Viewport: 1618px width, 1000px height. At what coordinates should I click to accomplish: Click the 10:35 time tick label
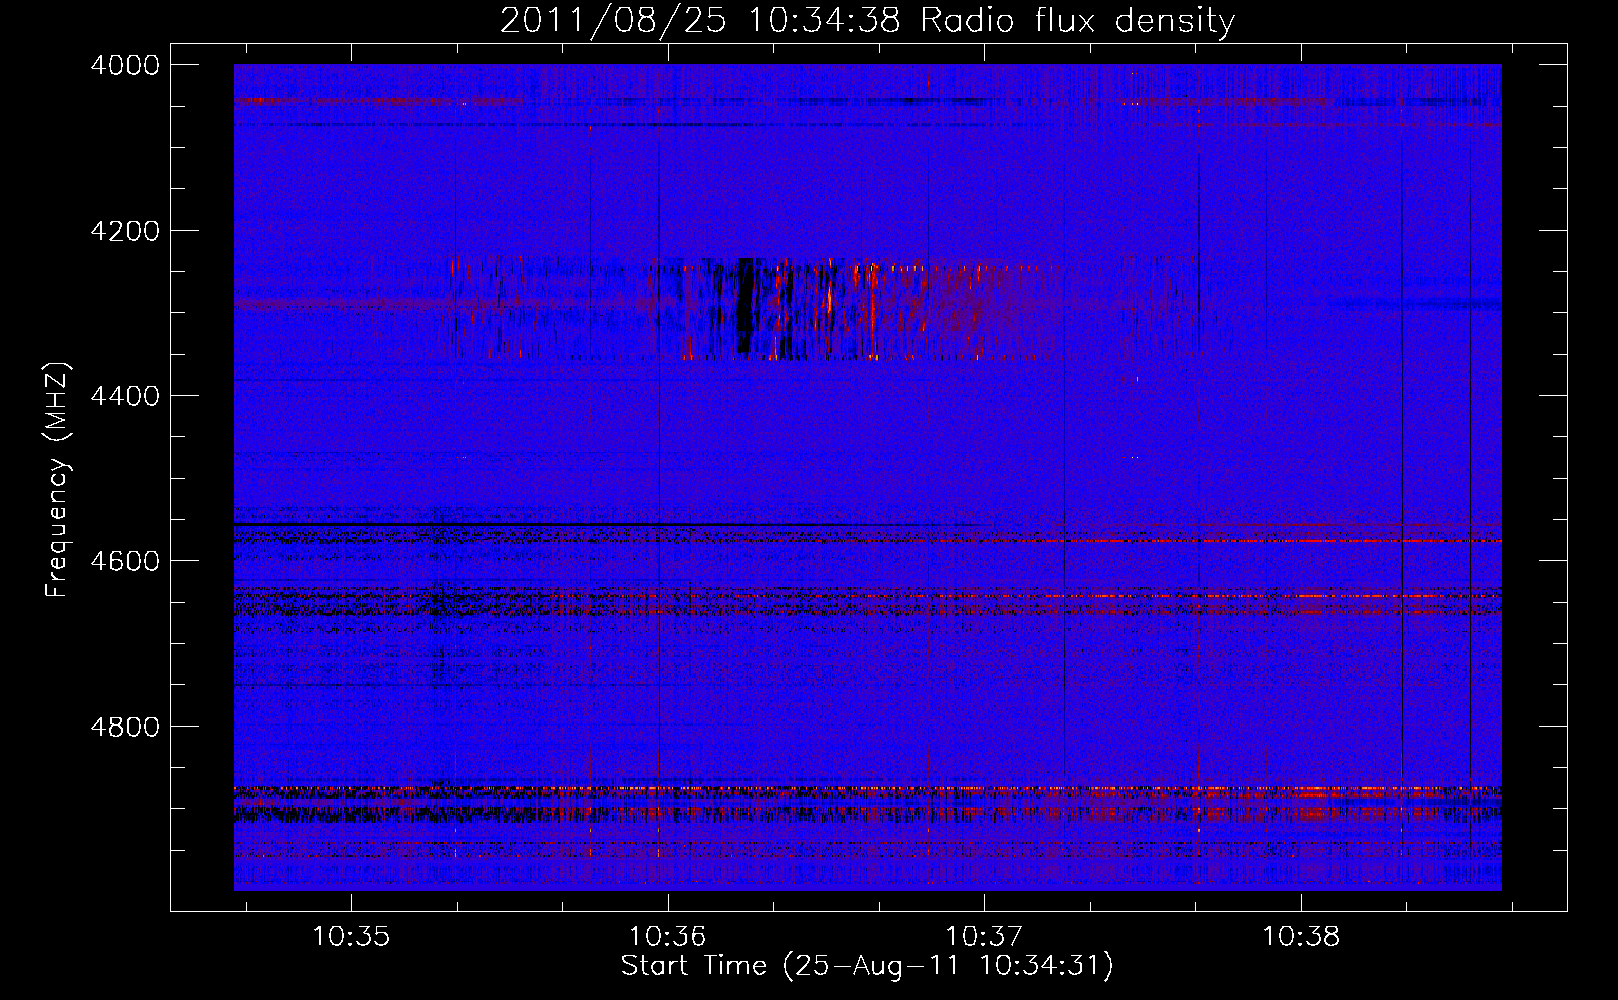pos(350,937)
